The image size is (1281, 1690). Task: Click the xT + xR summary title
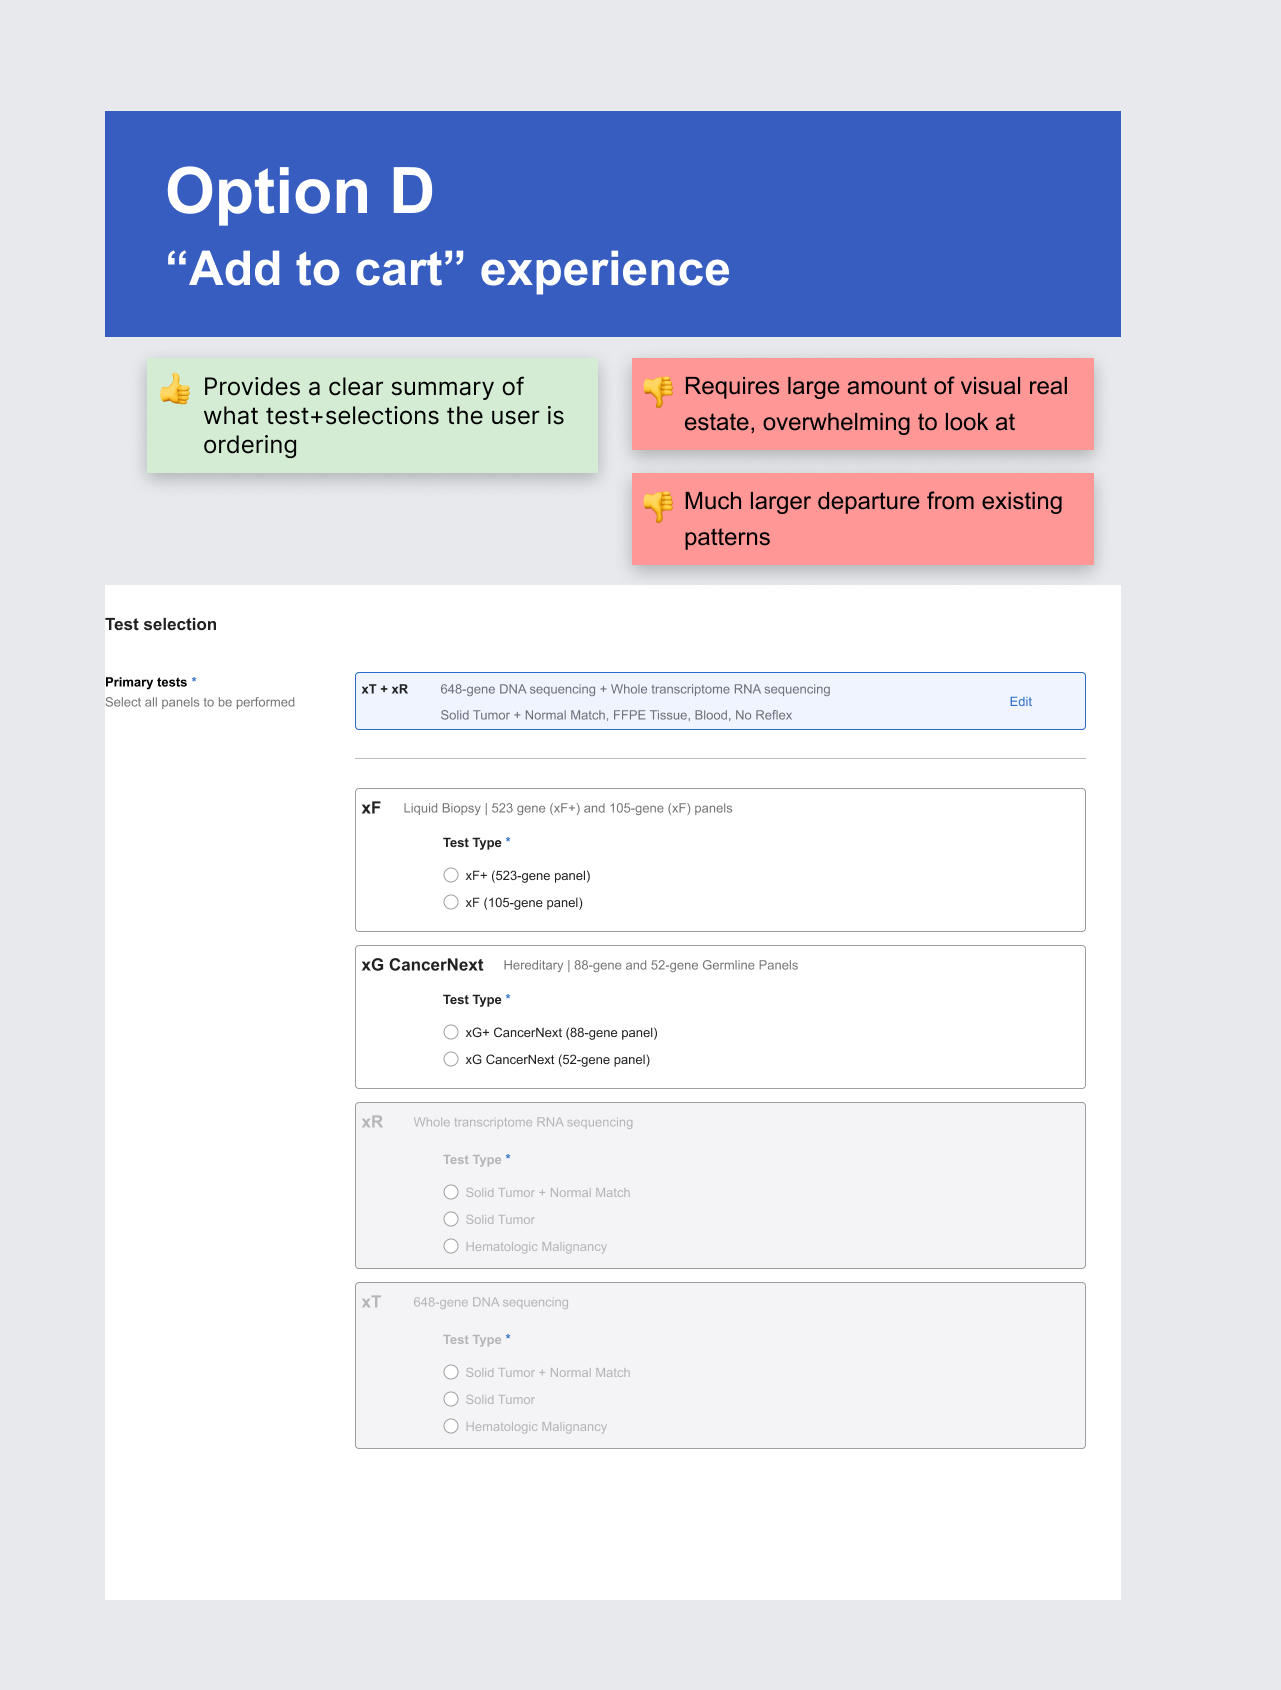pos(385,689)
